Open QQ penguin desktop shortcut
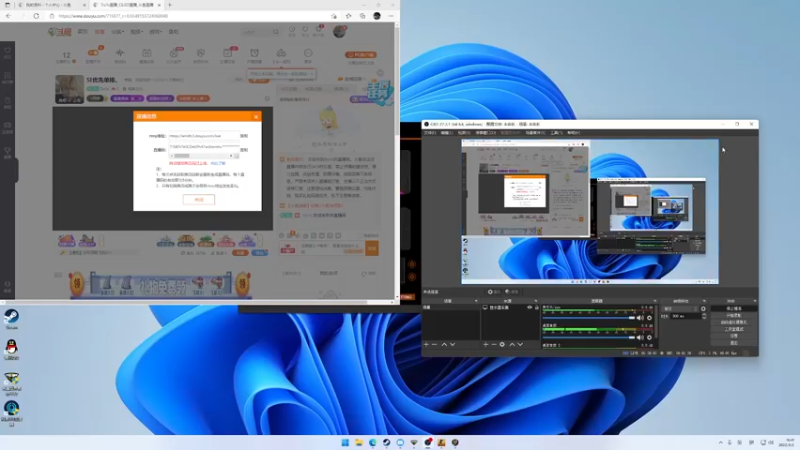This screenshot has height=450, width=800. tap(11, 349)
